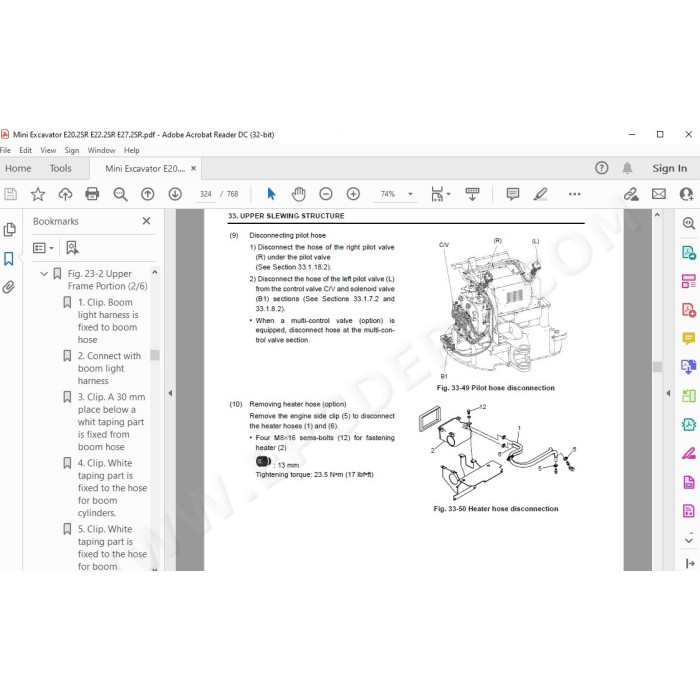The image size is (700, 700).
Task: Expand the right tools pane arrow
Action: click(x=668, y=393)
